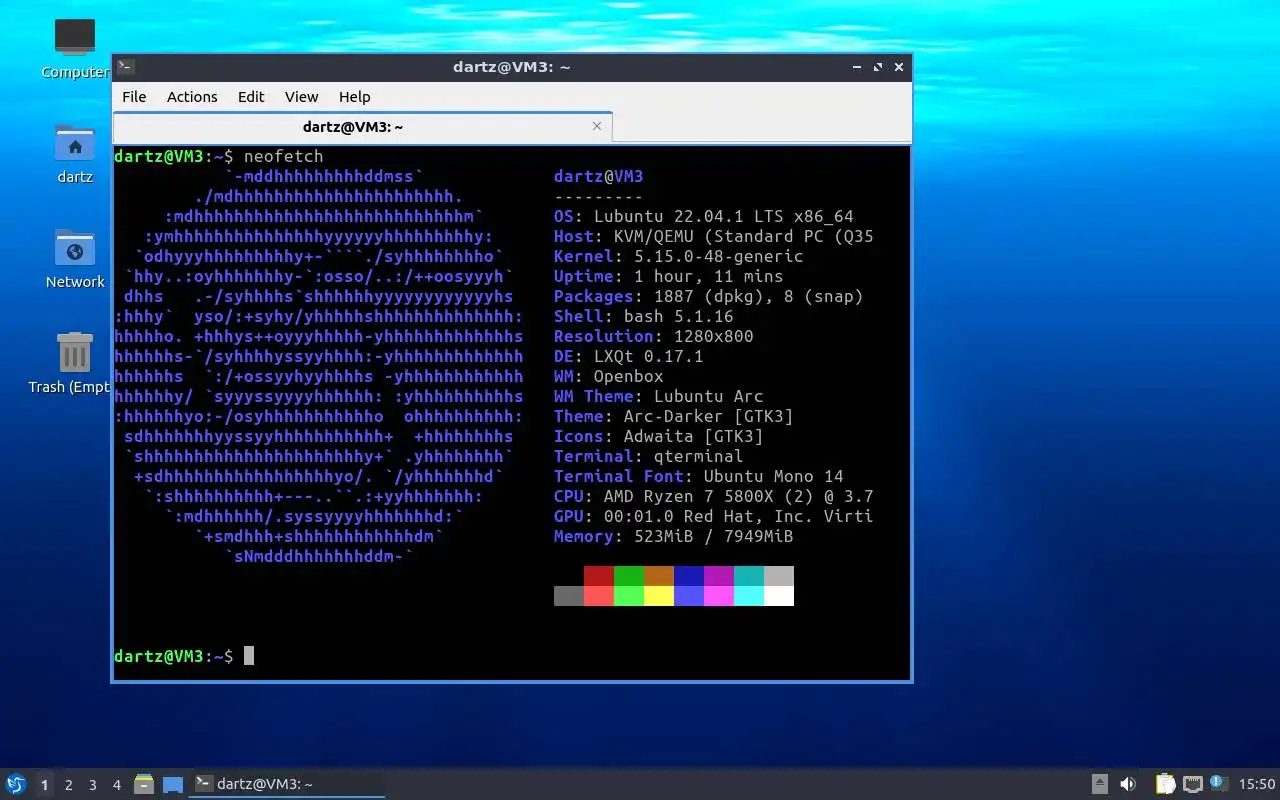
Task: Click the 'Kernel: 5.15.0-48-generic' line
Action: tap(679, 256)
